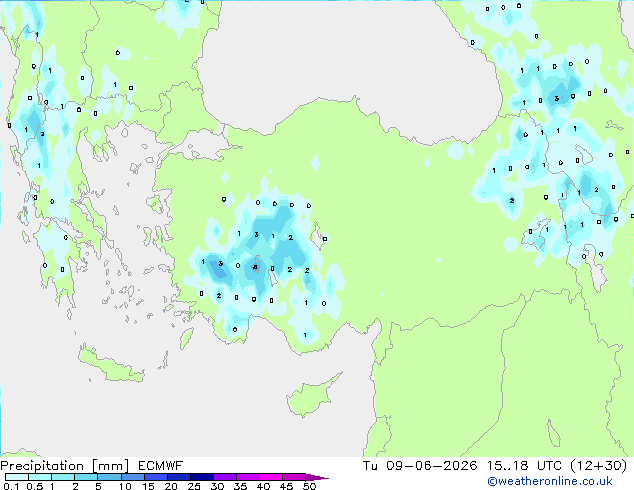Screen dimensions: 634x490
Task: Select the 1–2 mm legend swatch
Action: (x=63, y=477)
